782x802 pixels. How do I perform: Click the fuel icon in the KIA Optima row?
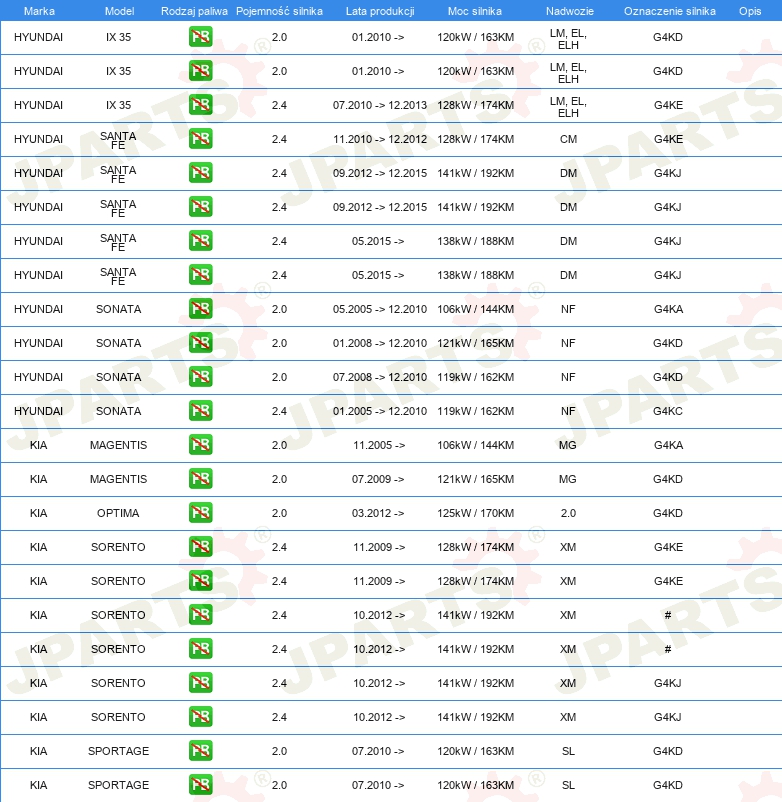[200, 513]
